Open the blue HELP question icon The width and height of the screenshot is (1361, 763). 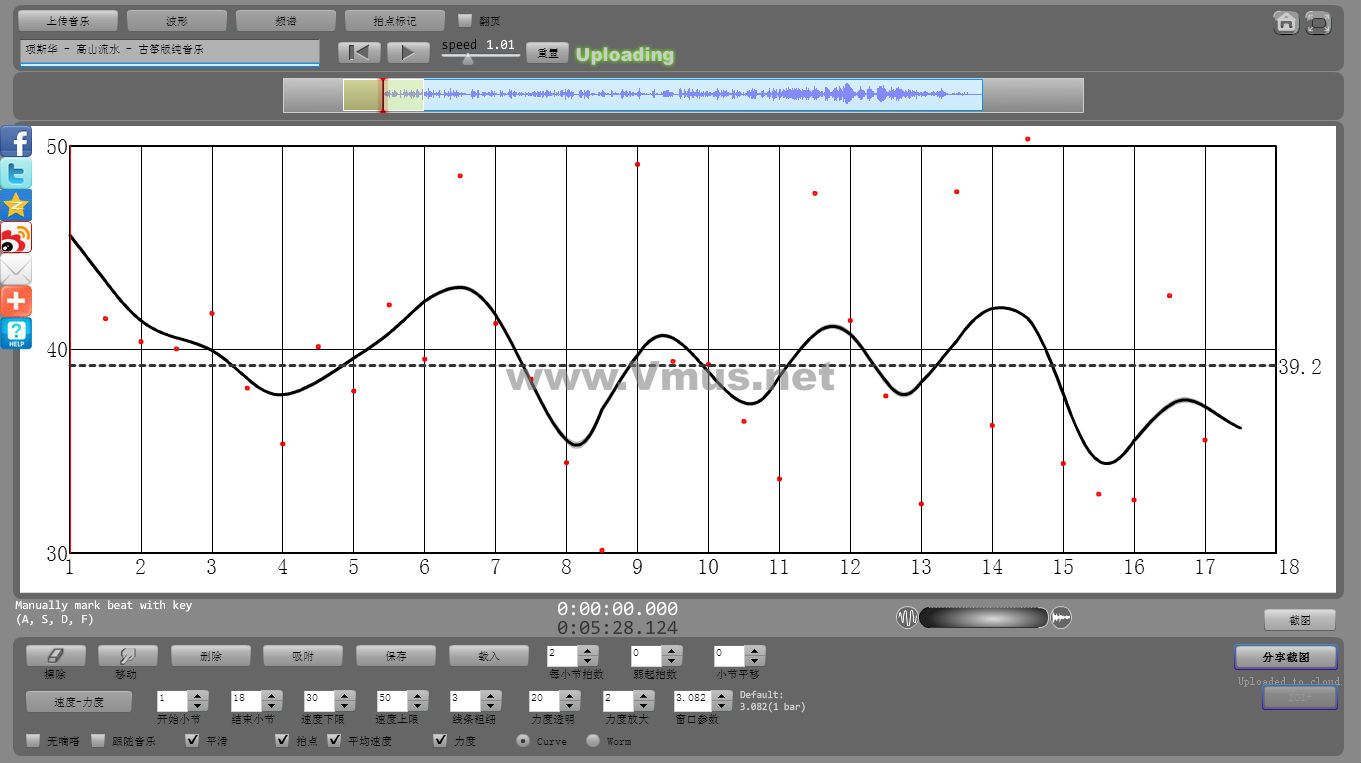coord(16,333)
